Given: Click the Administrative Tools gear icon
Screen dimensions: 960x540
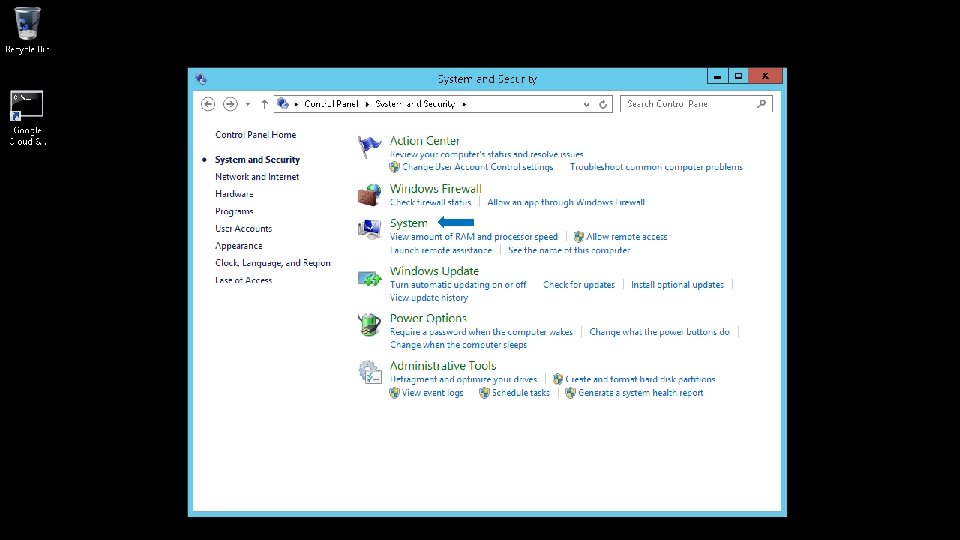Looking at the screenshot, I should tap(369, 372).
